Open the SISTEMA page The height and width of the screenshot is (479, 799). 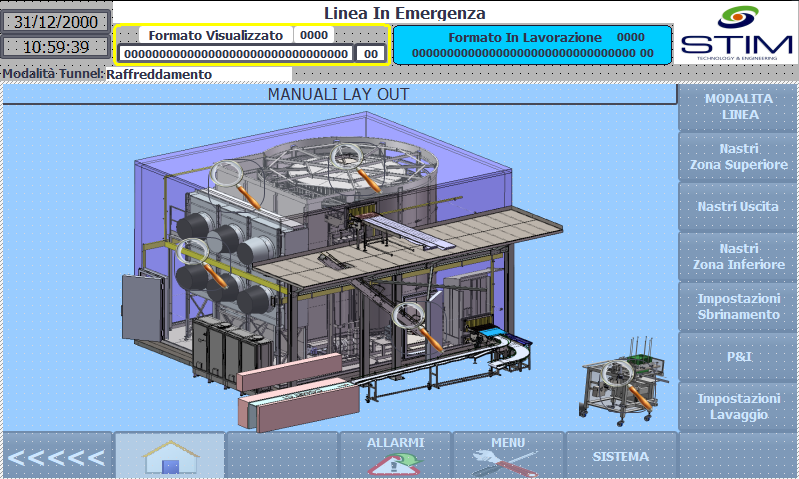621,455
